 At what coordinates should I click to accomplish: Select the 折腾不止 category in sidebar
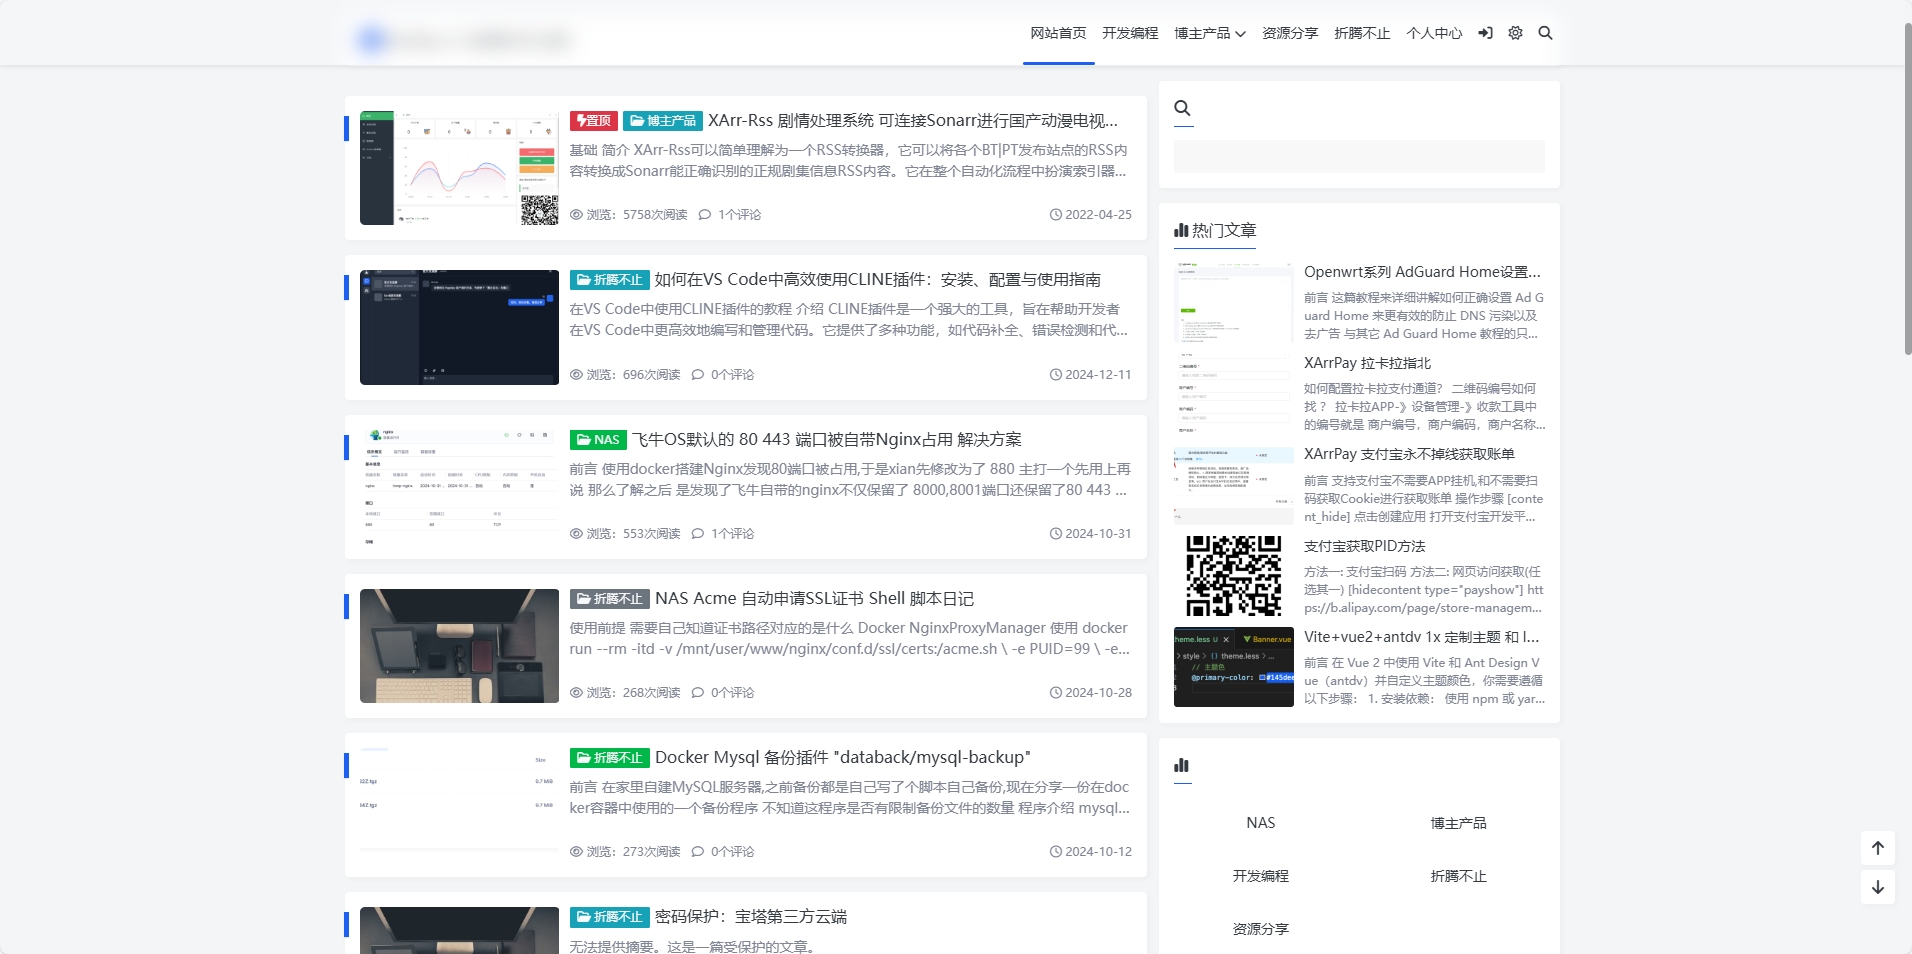point(1458,876)
